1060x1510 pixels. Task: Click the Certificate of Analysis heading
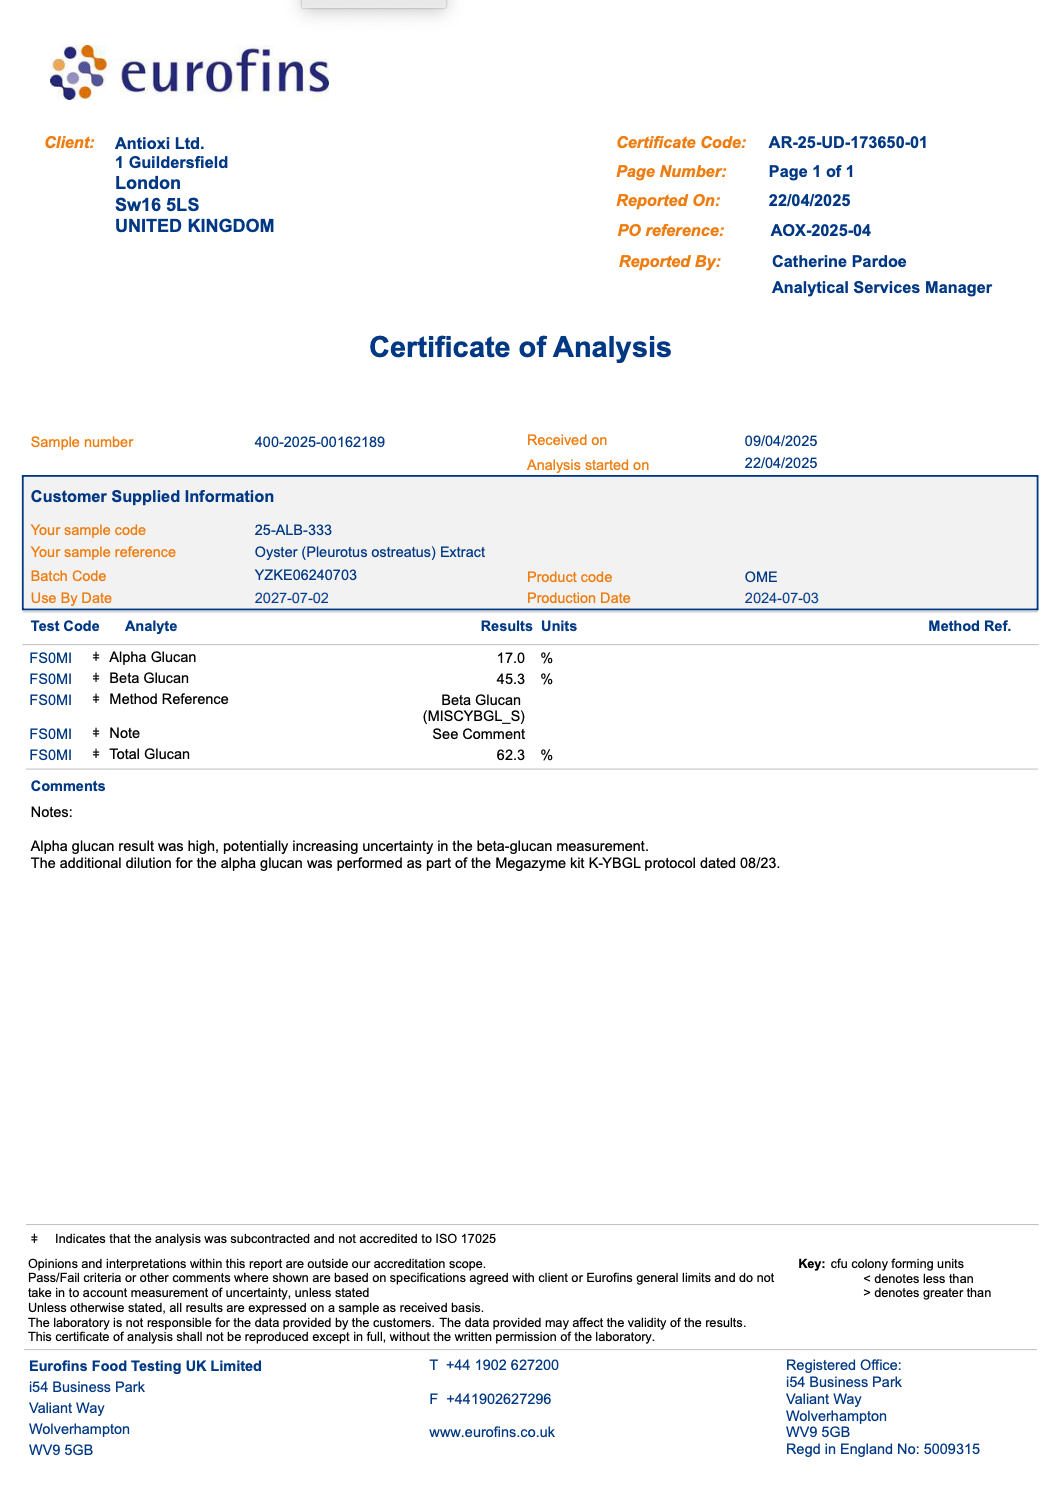click(520, 347)
